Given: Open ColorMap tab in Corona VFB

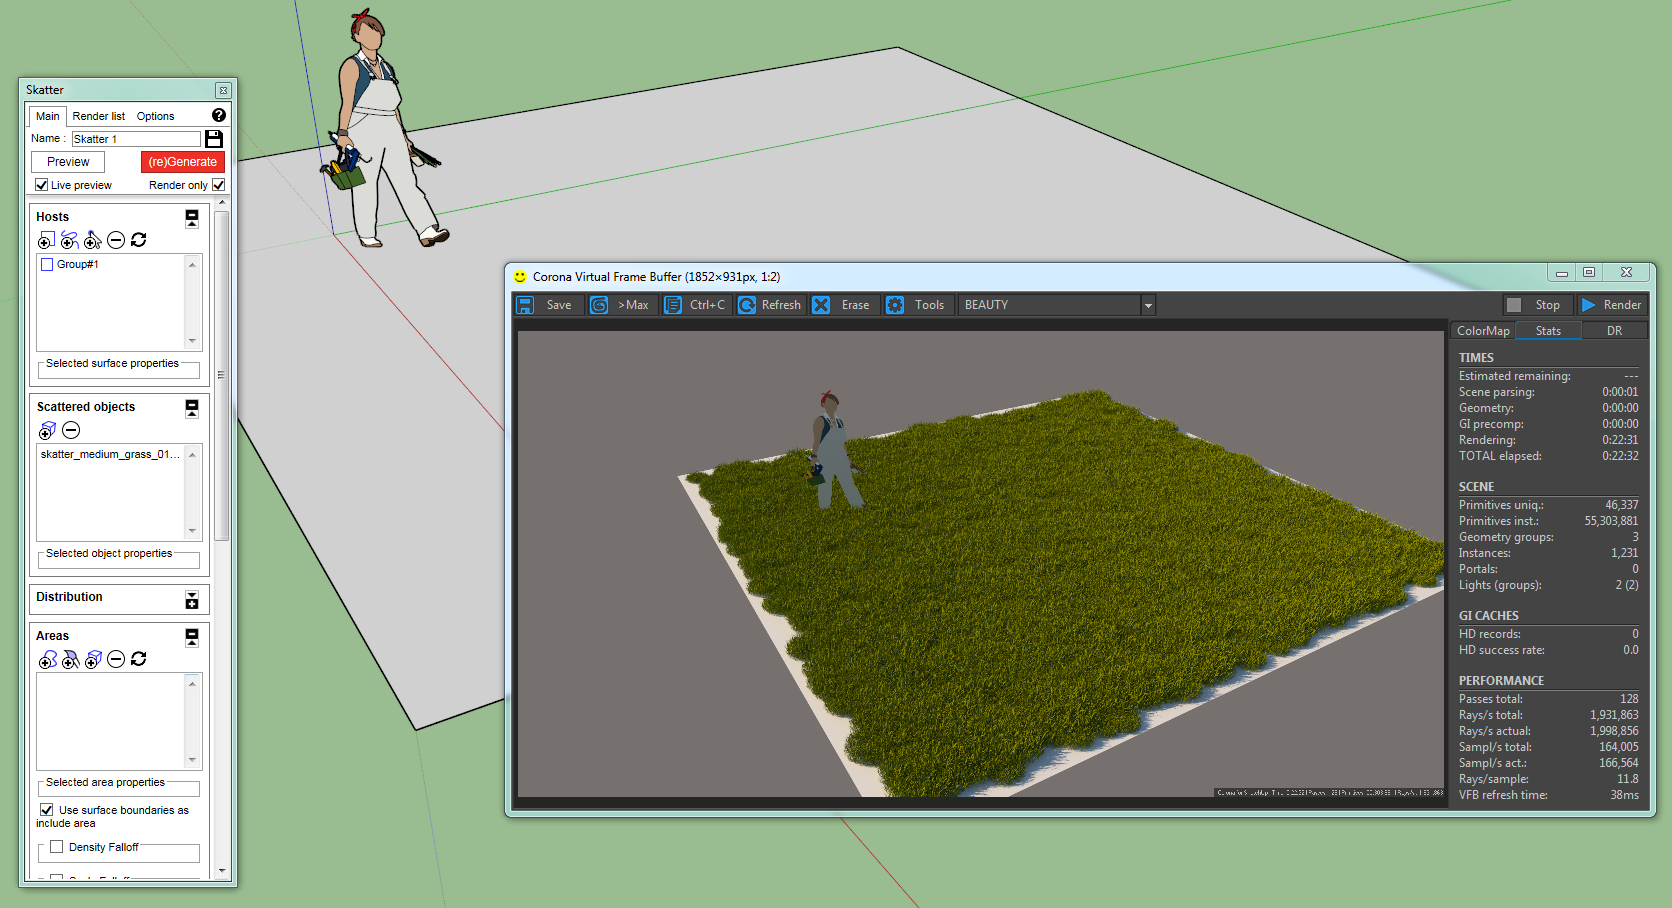Looking at the screenshot, I should coord(1483,331).
